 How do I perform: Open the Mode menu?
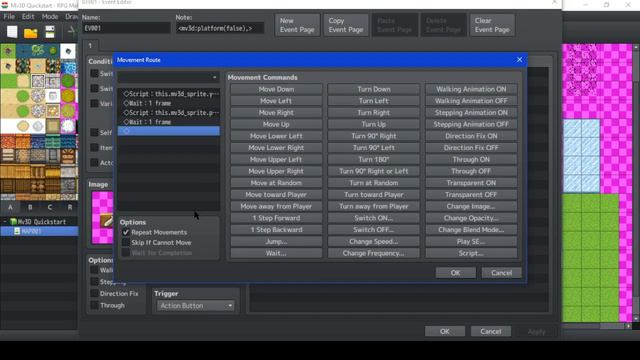coord(50,16)
